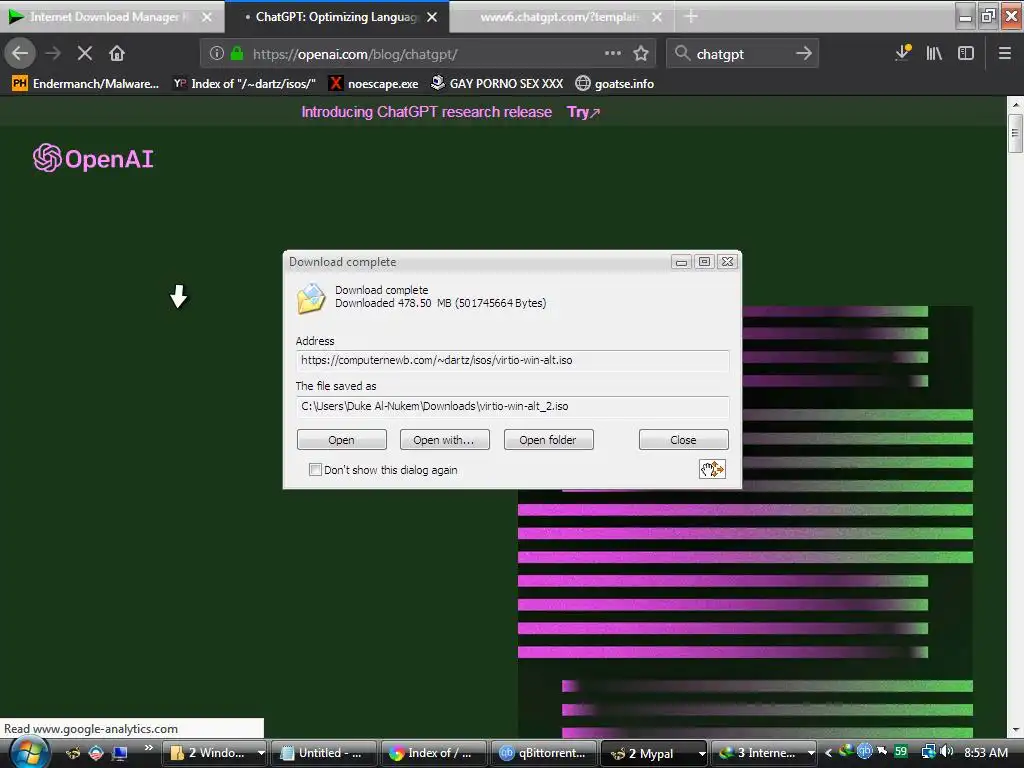Click the drag-and-drop hand icon in dialog
The width and height of the screenshot is (1024, 768).
(712, 469)
